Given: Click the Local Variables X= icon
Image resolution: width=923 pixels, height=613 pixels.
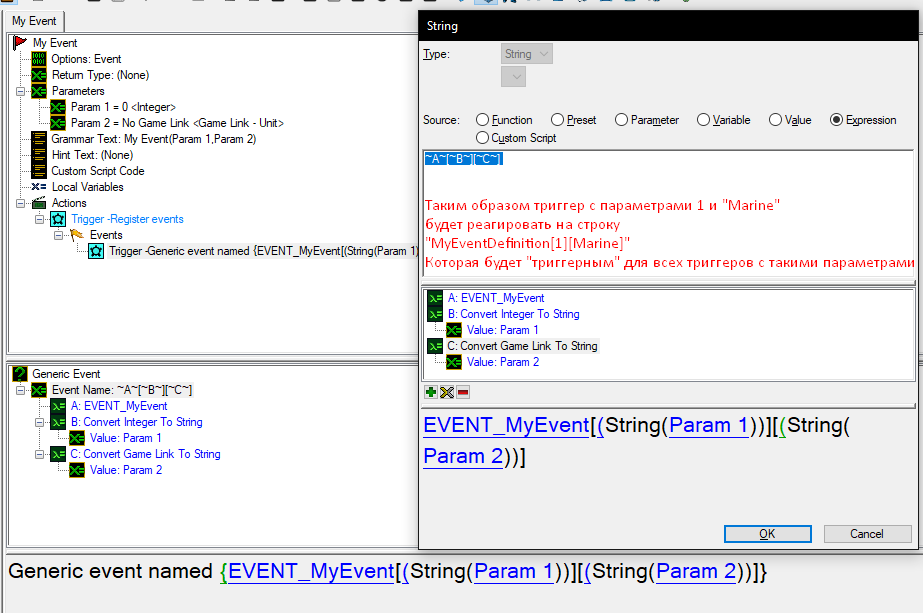Looking at the screenshot, I should point(39,187).
